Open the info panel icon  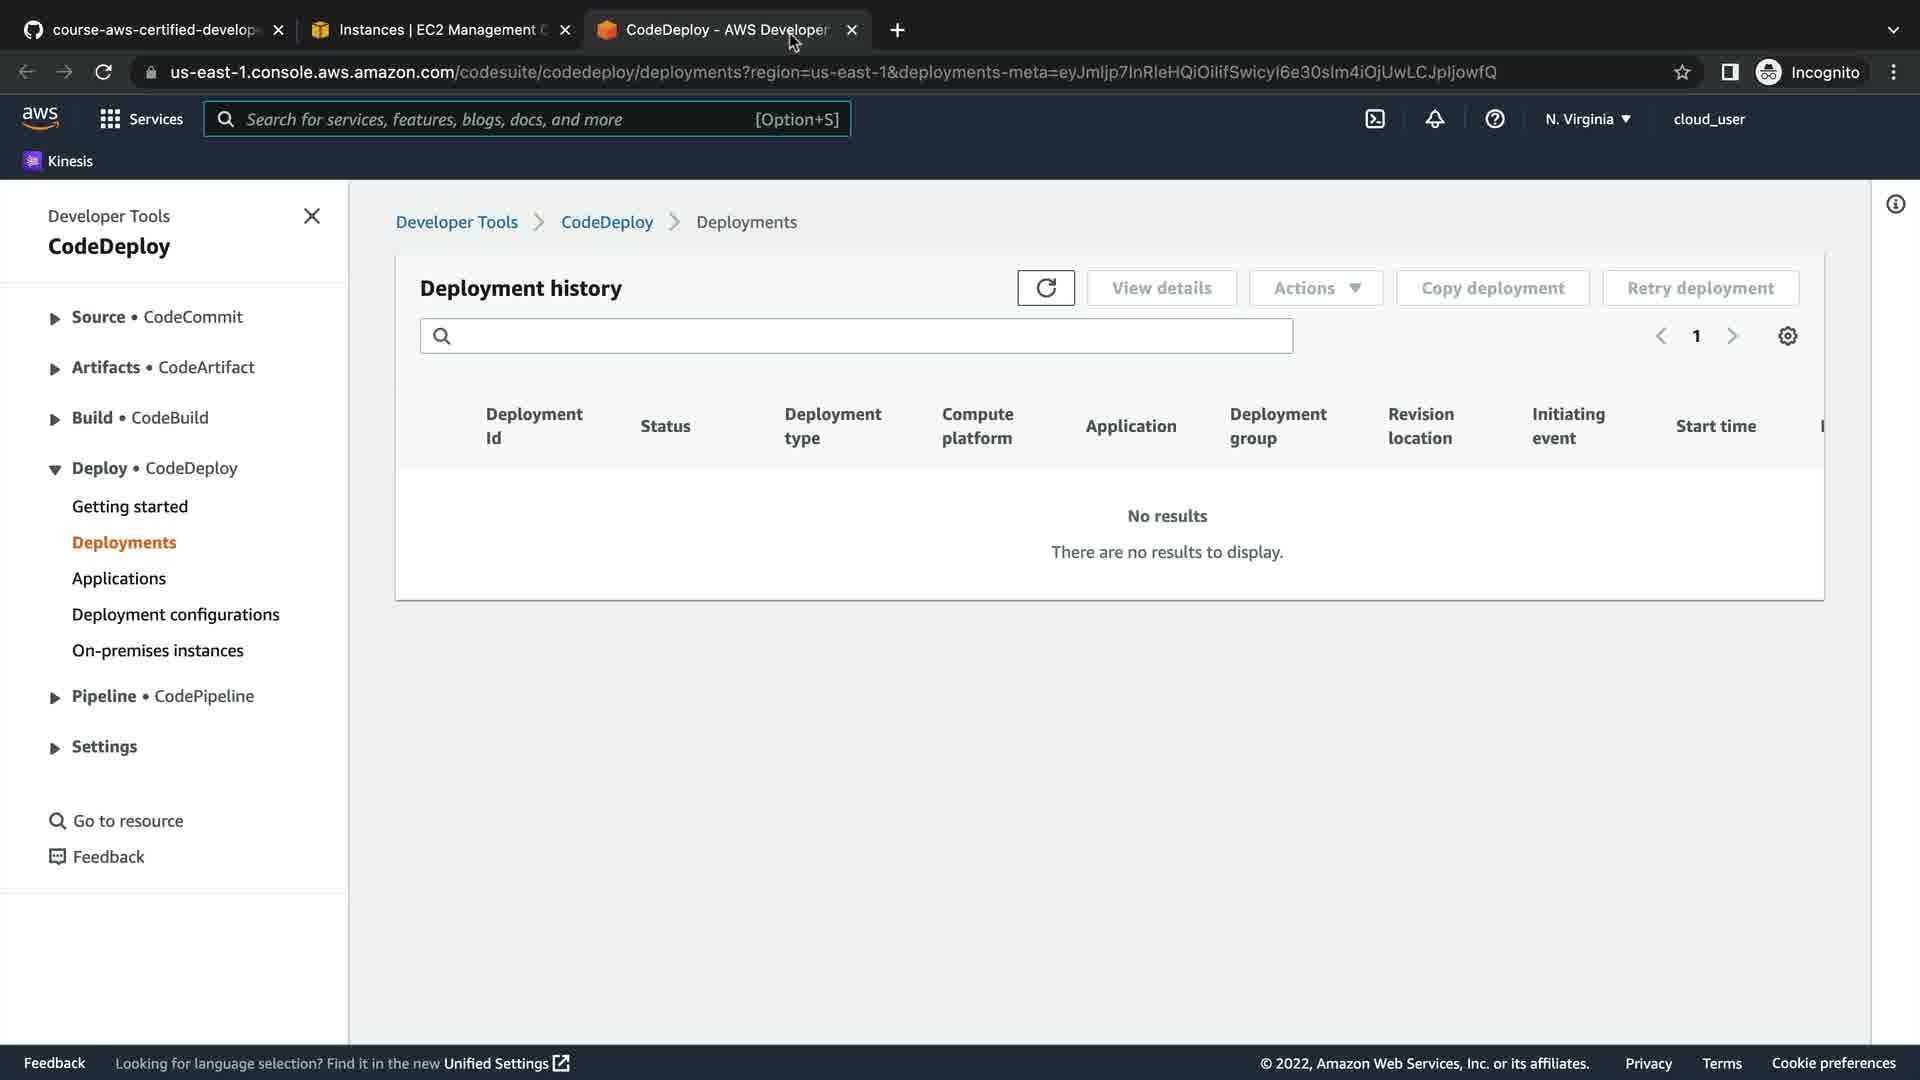point(1895,204)
